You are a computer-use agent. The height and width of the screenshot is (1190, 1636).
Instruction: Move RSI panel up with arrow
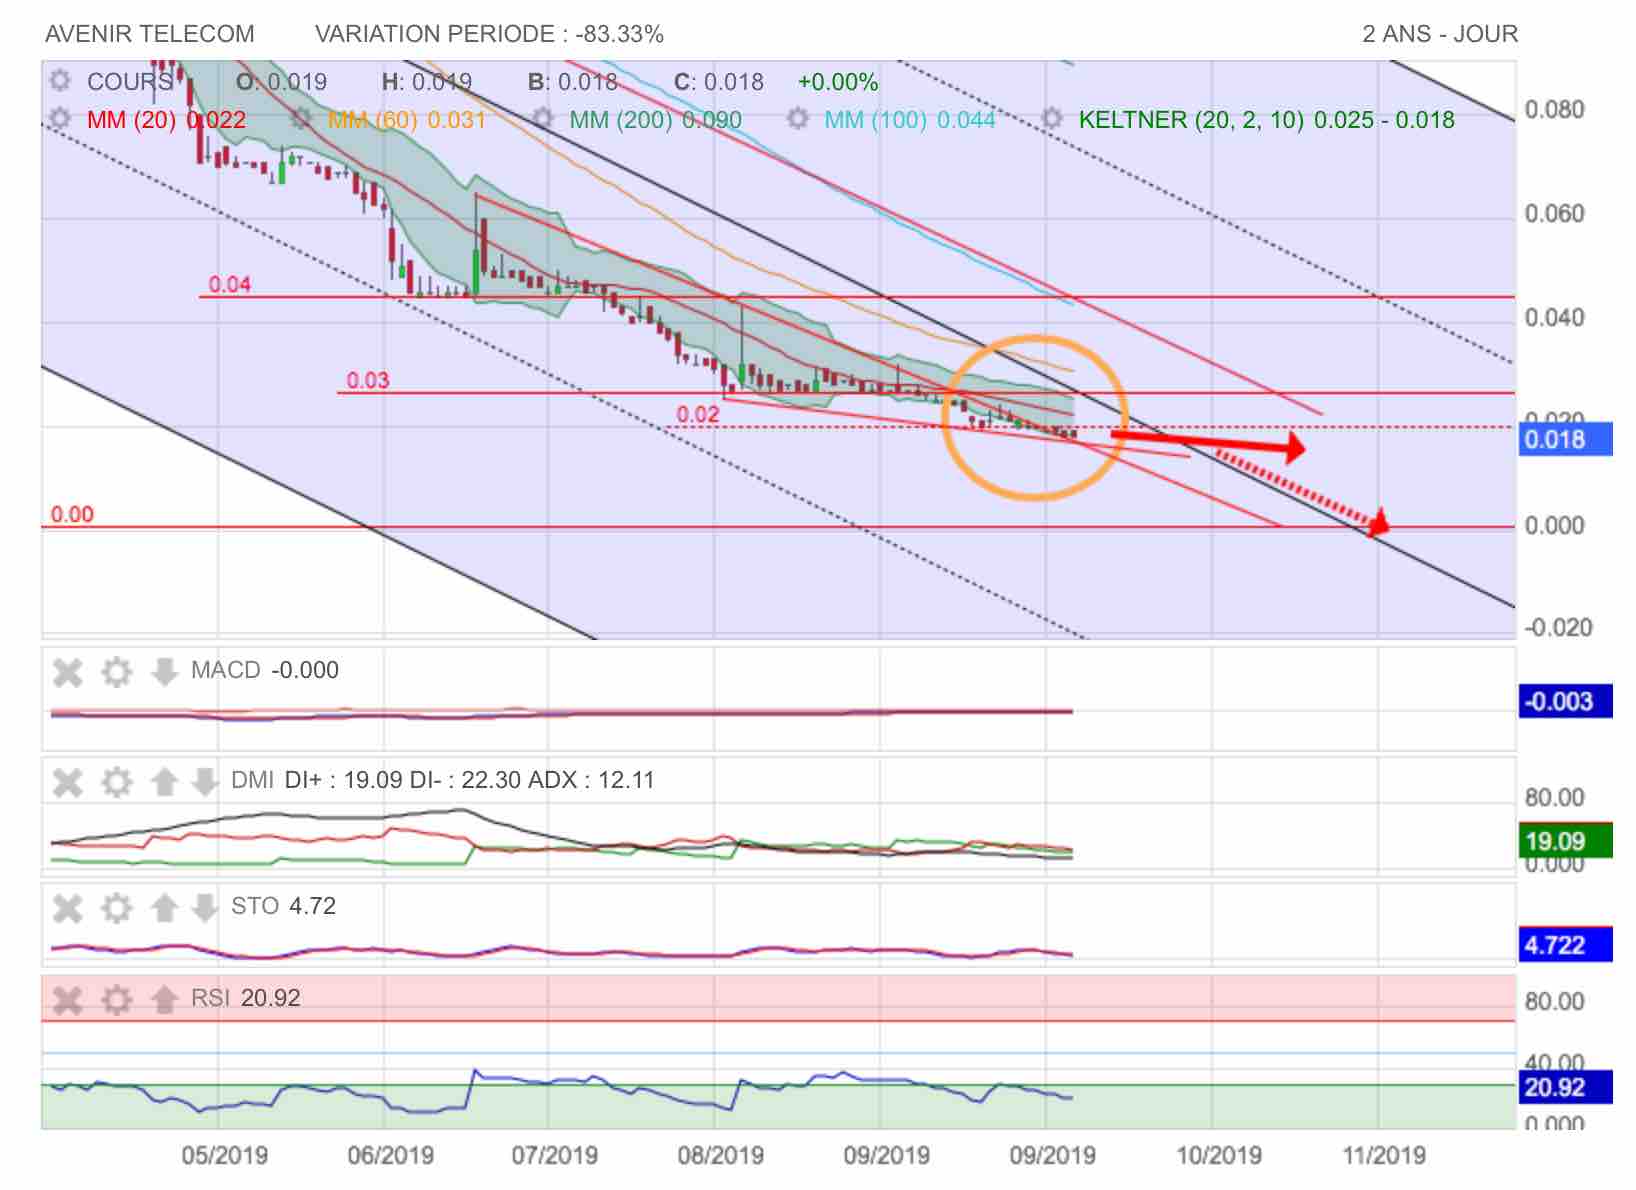pyautogui.click(x=164, y=999)
